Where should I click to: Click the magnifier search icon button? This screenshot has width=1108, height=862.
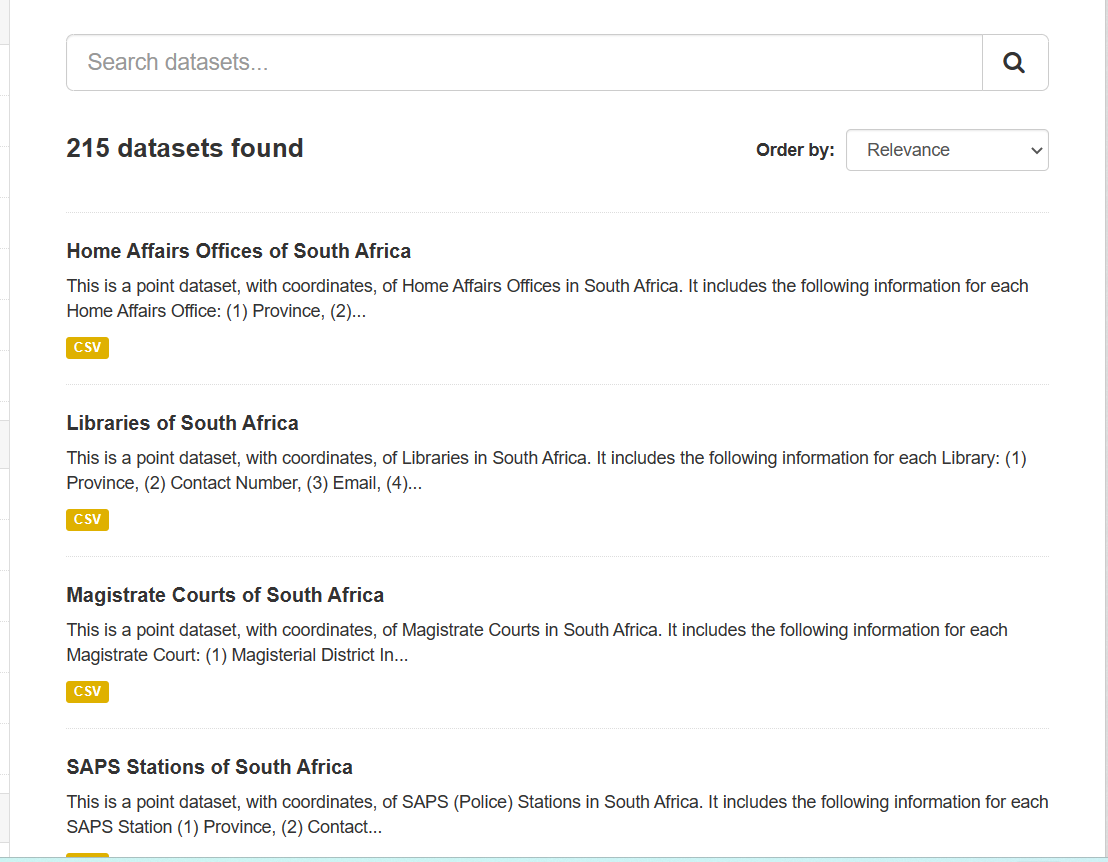coord(1015,63)
